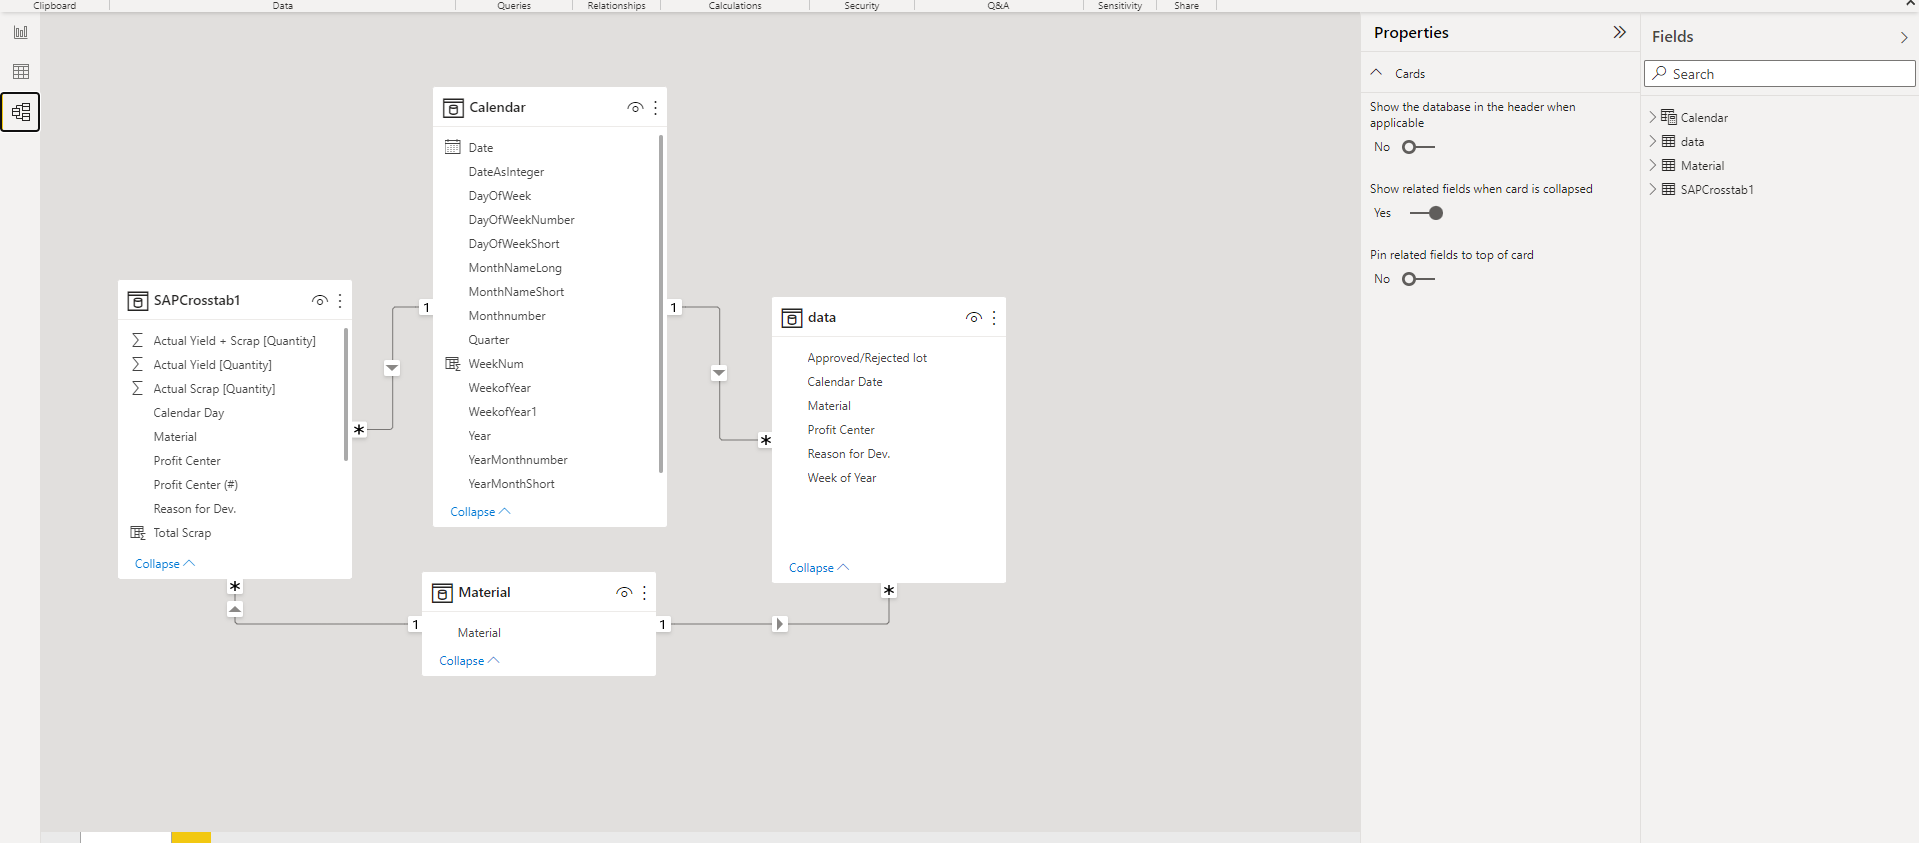Open SAPCrosstab1 card more options
Image resolution: width=1919 pixels, height=843 pixels.
point(341,301)
